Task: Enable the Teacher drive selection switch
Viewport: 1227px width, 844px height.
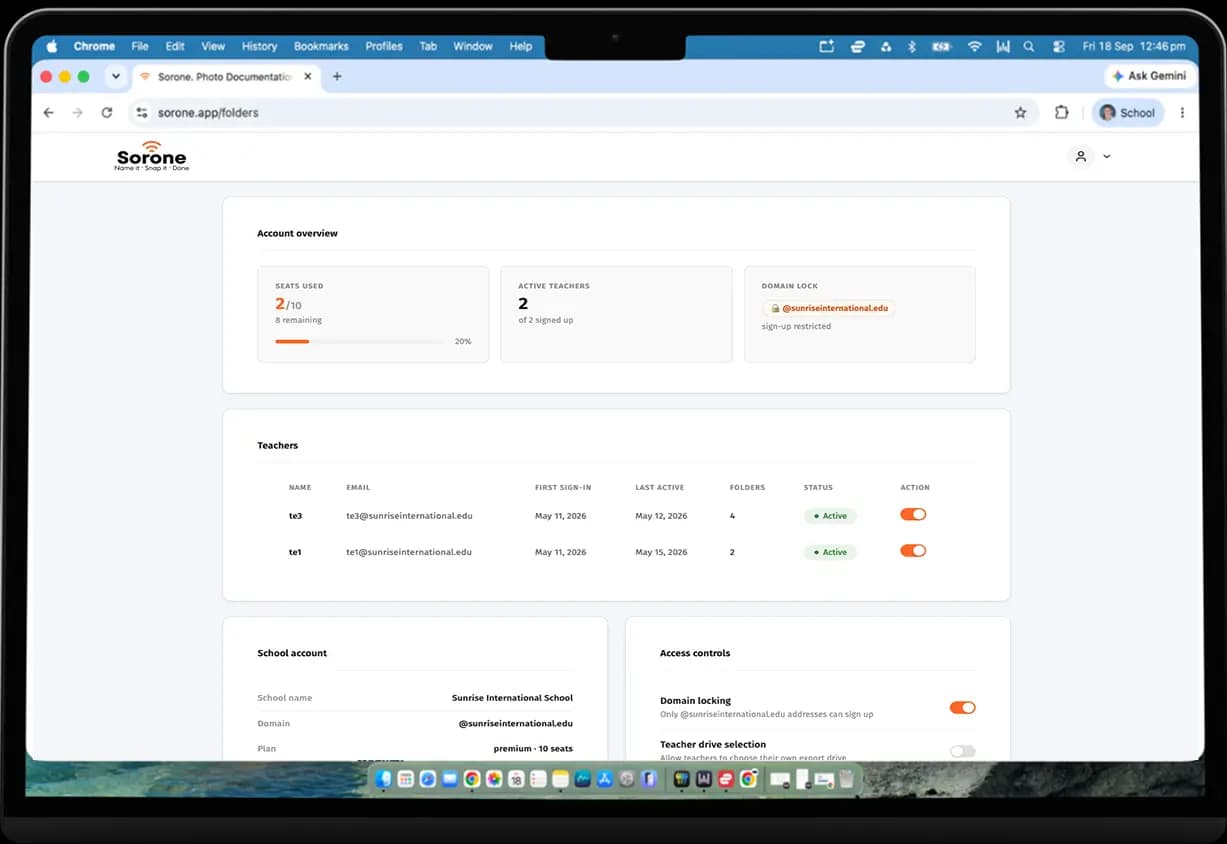Action: 962,751
